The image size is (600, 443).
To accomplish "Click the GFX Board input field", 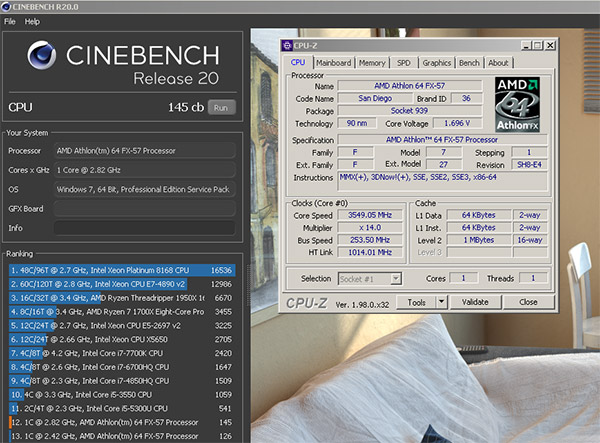I will [x=144, y=209].
